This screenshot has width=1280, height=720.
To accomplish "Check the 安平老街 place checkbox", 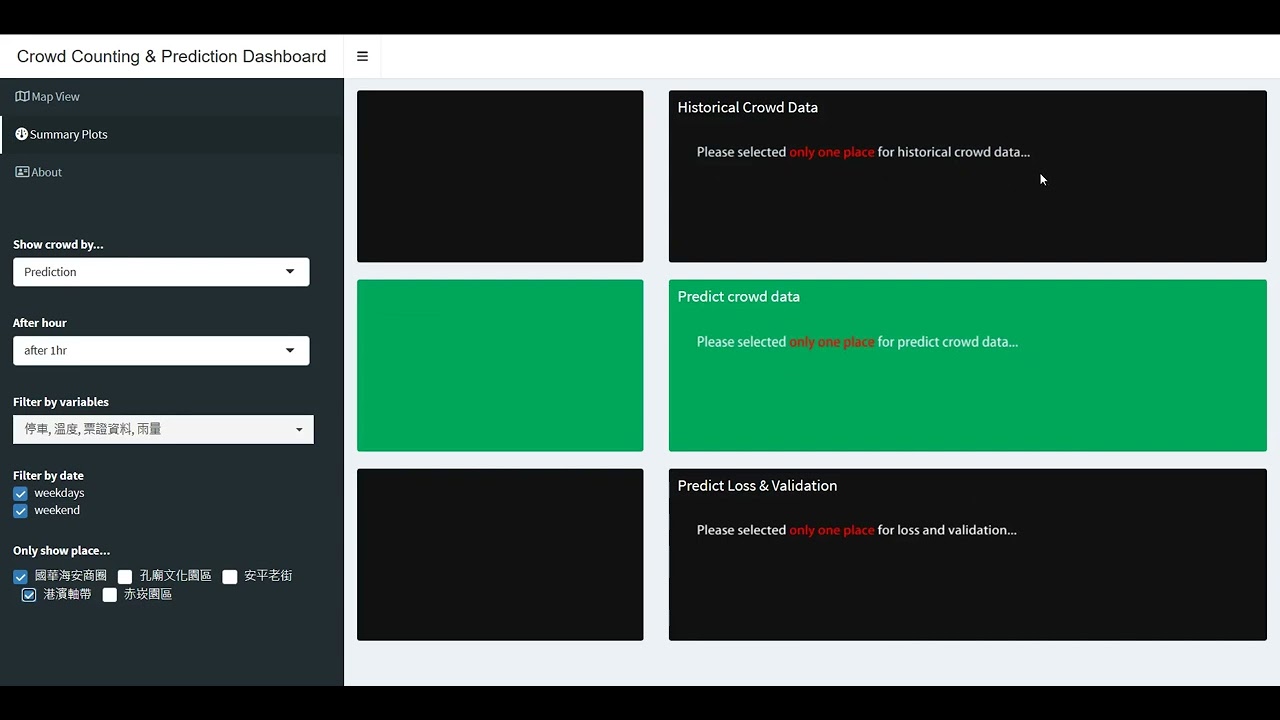I will point(230,577).
